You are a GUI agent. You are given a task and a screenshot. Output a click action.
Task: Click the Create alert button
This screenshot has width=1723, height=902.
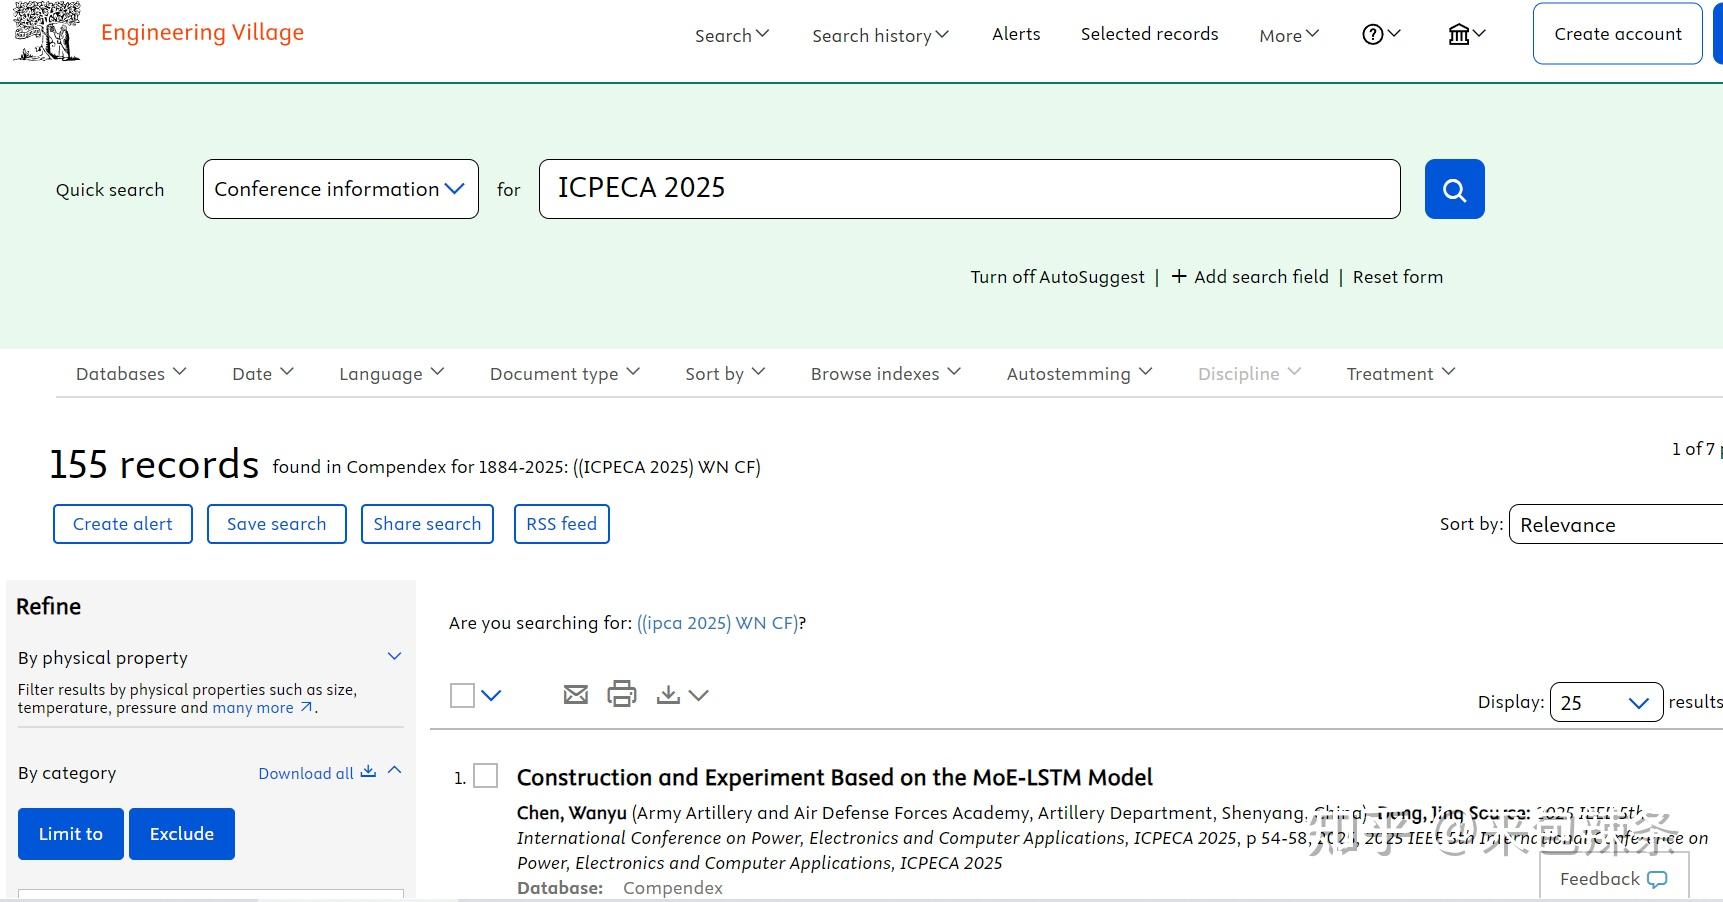(x=122, y=523)
